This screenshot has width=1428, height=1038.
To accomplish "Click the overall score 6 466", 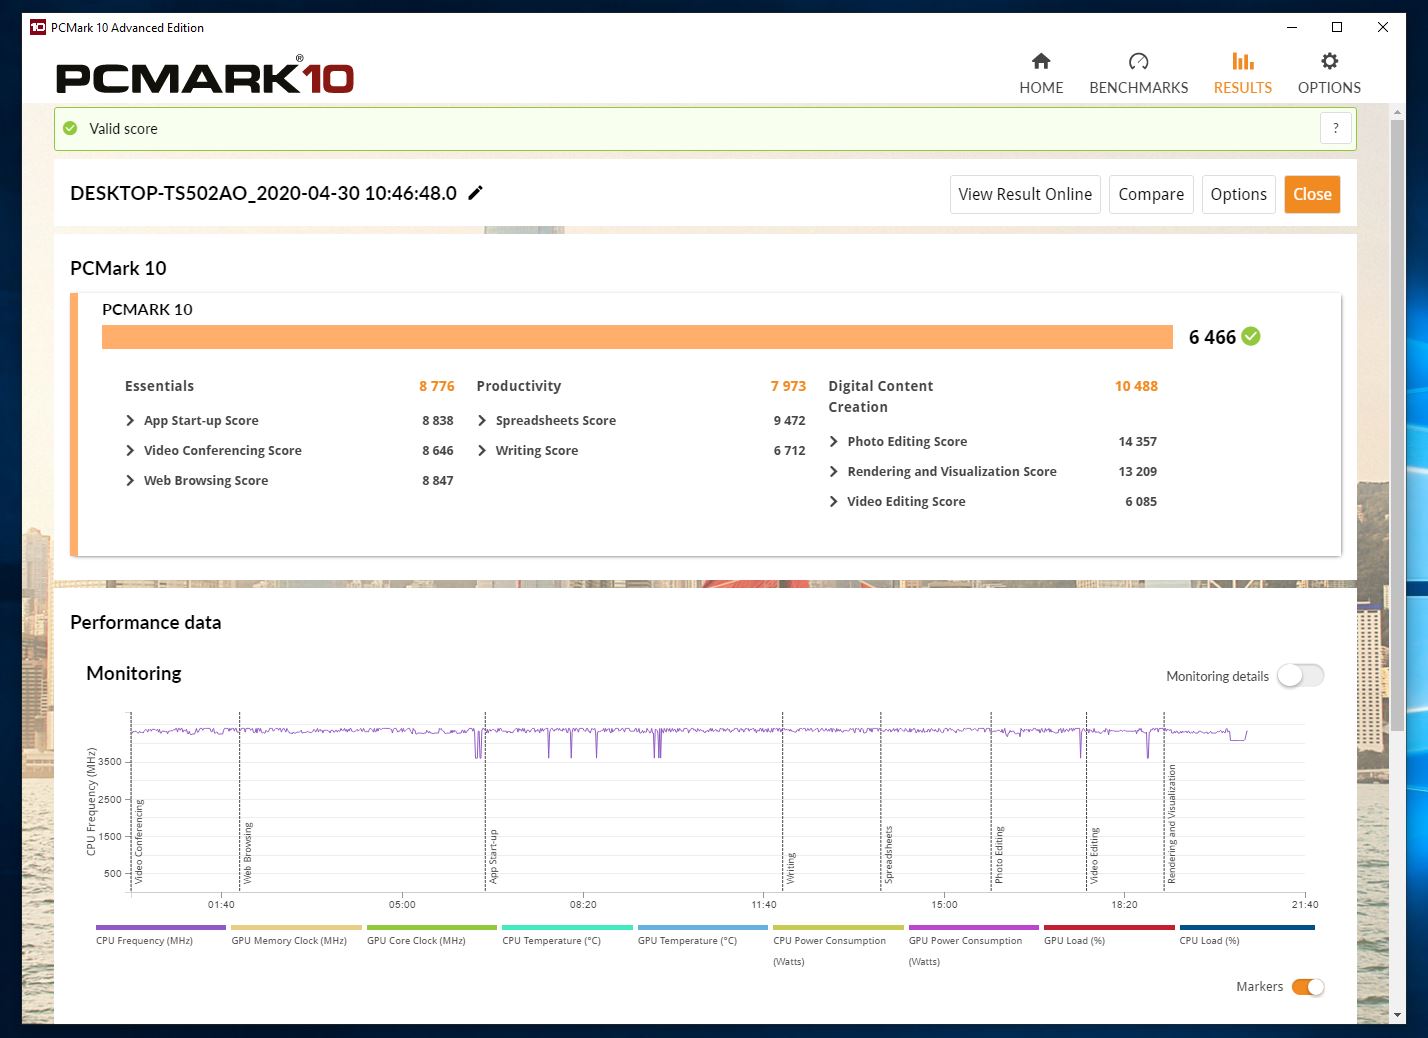I will pyautogui.click(x=1212, y=337).
